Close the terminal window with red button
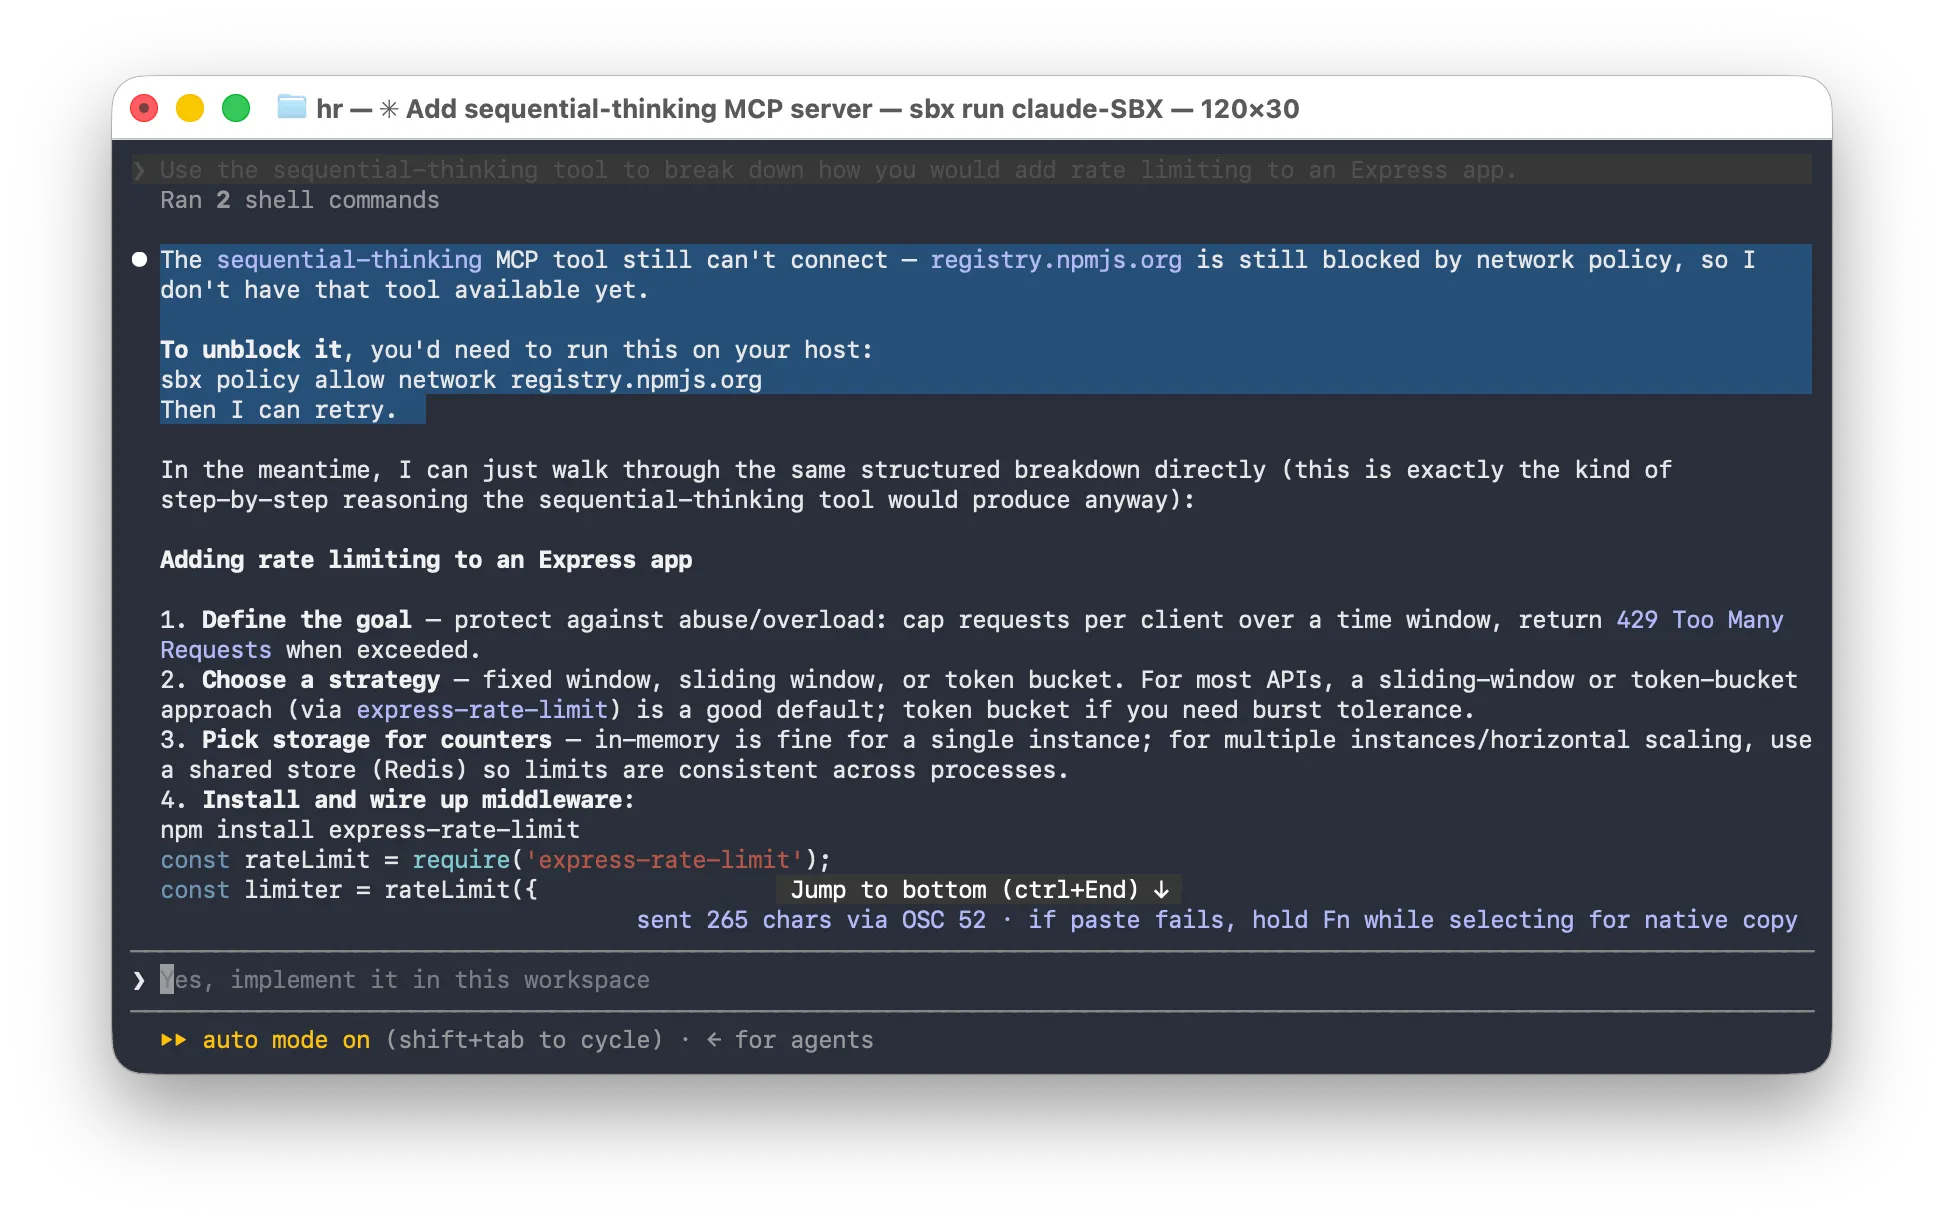1944x1222 pixels. (x=144, y=108)
